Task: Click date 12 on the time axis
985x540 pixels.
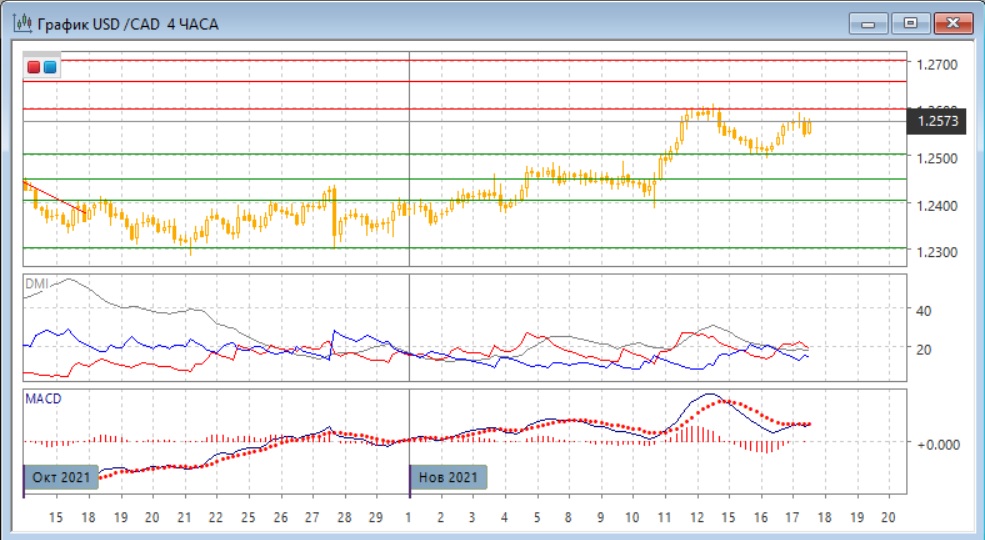Action: click(x=697, y=517)
